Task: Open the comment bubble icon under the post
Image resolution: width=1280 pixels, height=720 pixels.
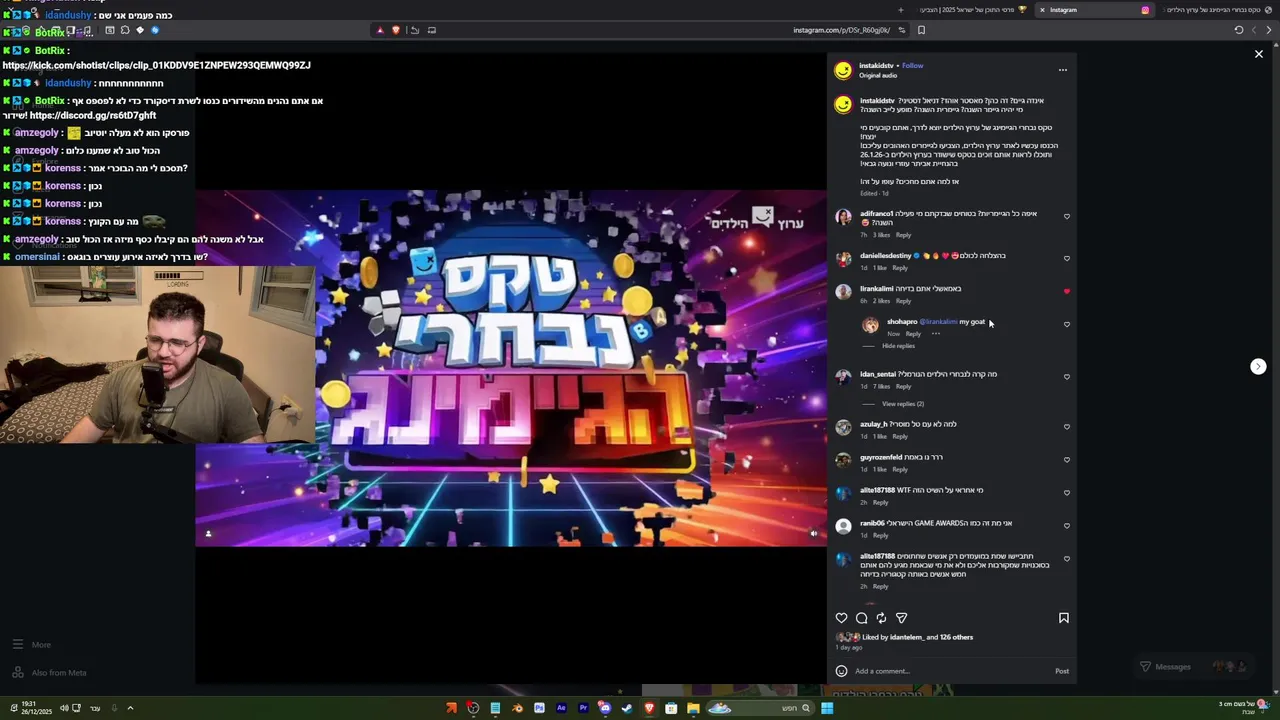Action: [861, 618]
